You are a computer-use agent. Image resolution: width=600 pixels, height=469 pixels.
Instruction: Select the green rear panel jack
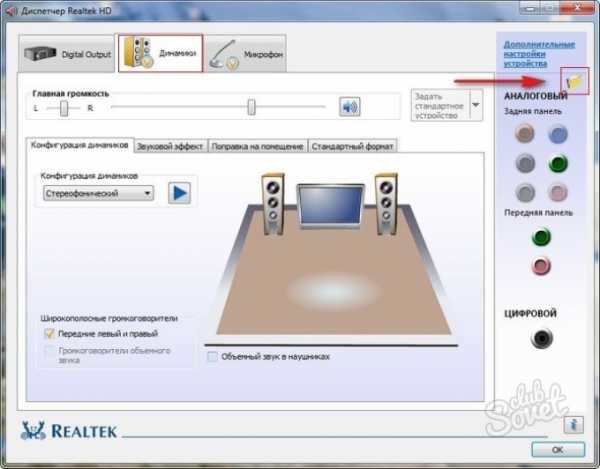click(x=558, y=163)
